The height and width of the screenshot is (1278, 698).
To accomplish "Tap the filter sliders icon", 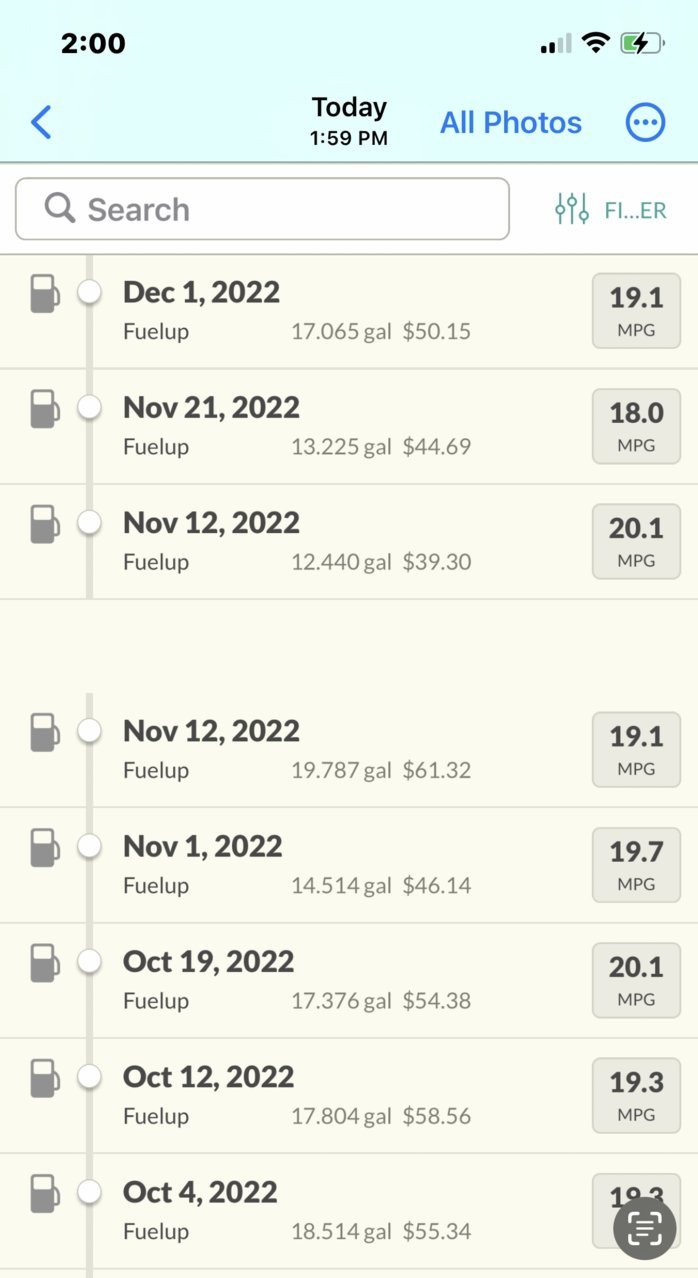I will point(572,209).
